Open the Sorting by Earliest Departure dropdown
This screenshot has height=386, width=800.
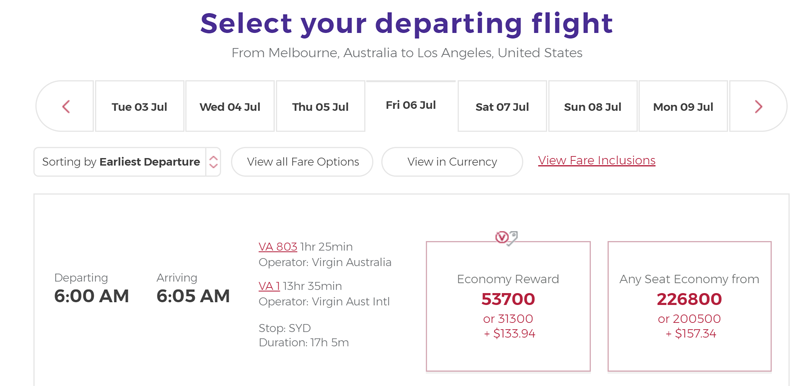pyautogui.click(x=127, y=162)
